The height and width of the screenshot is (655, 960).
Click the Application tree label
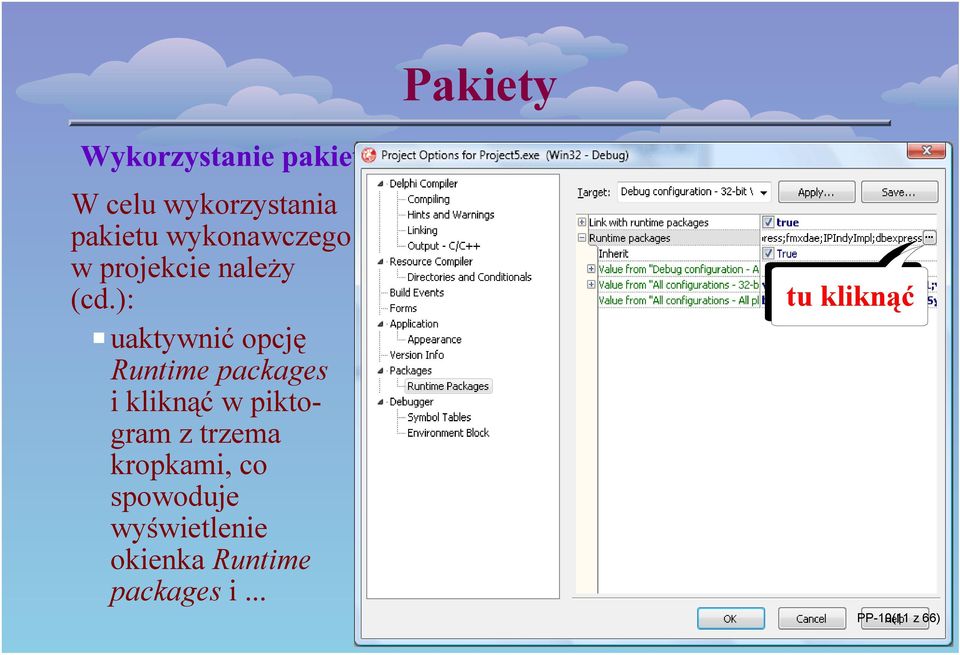414,324
